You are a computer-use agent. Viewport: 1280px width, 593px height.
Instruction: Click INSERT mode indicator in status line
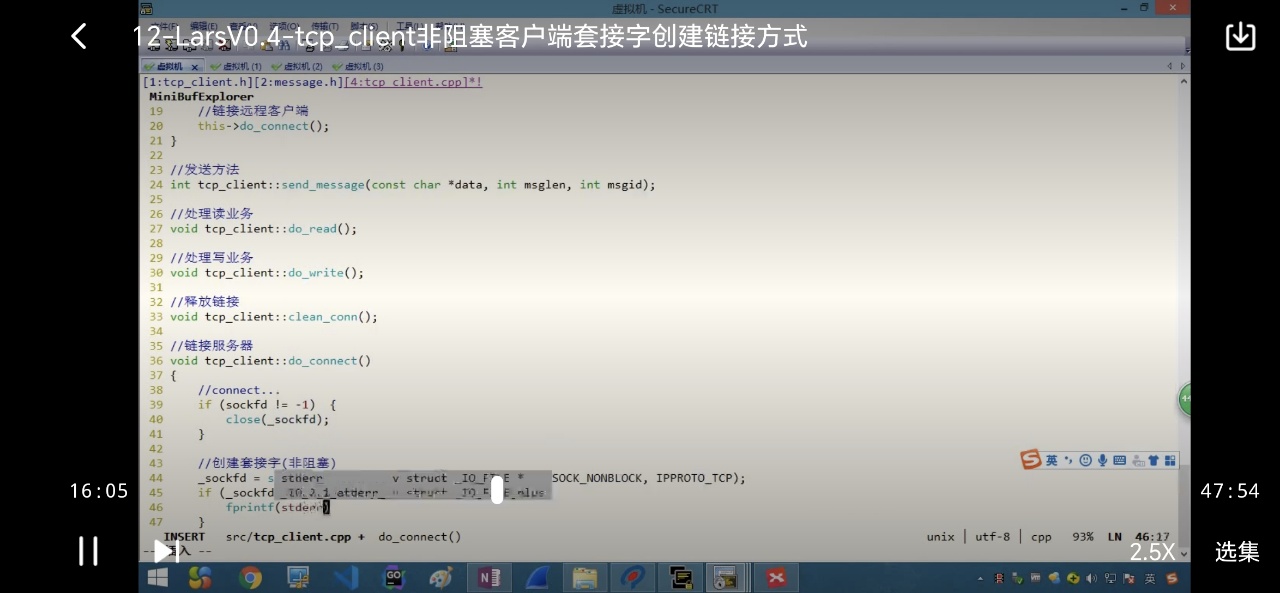185,537
